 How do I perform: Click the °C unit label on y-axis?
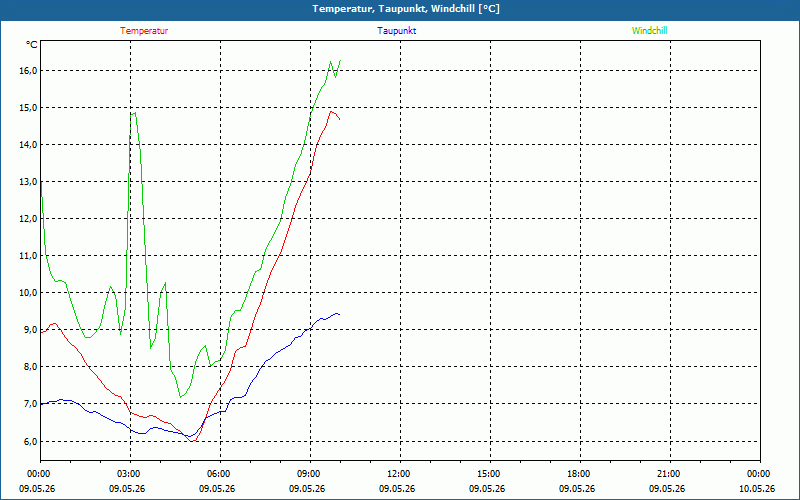pos(32,45)
